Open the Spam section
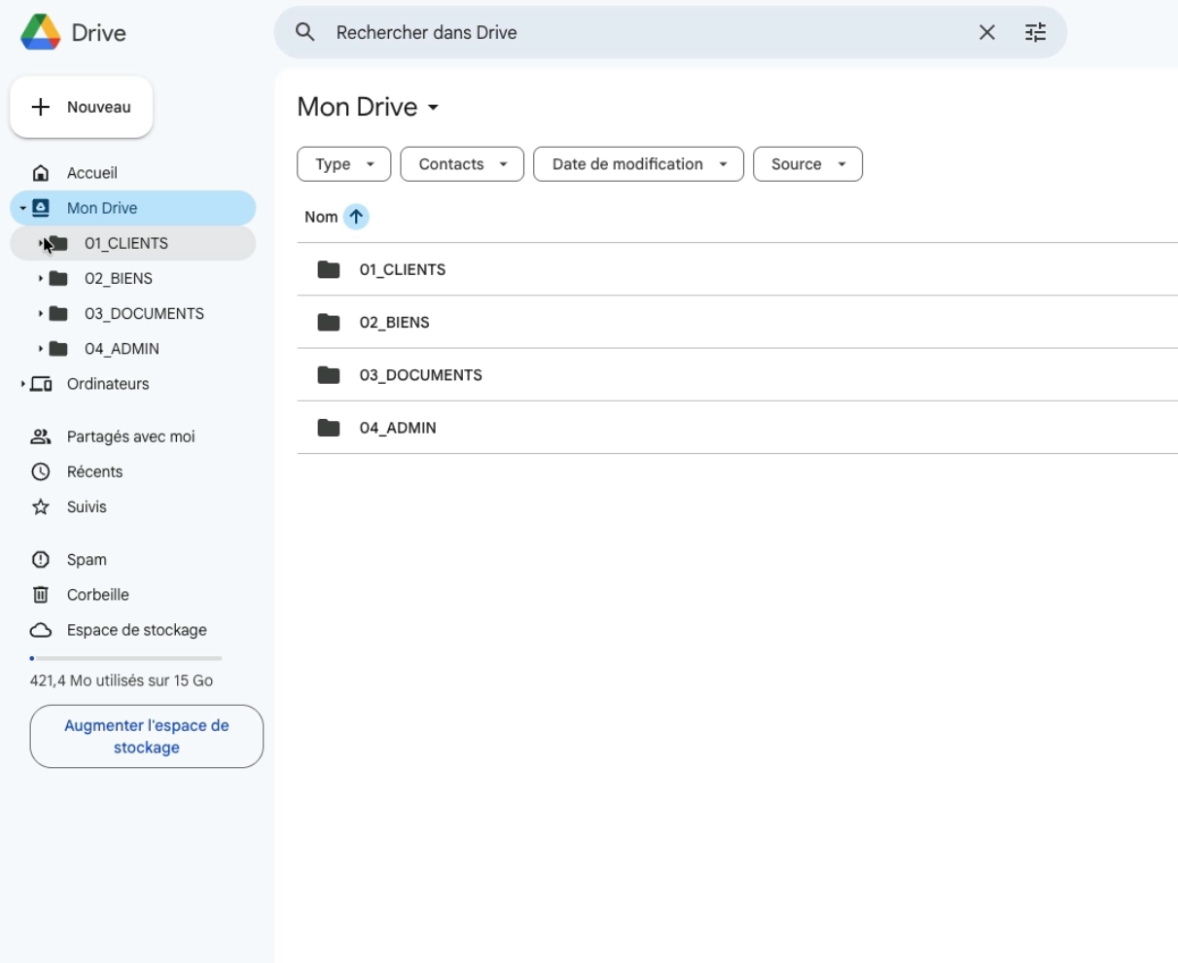The width and height of the screenshot is (1178, 963). [x=86, y=560]
